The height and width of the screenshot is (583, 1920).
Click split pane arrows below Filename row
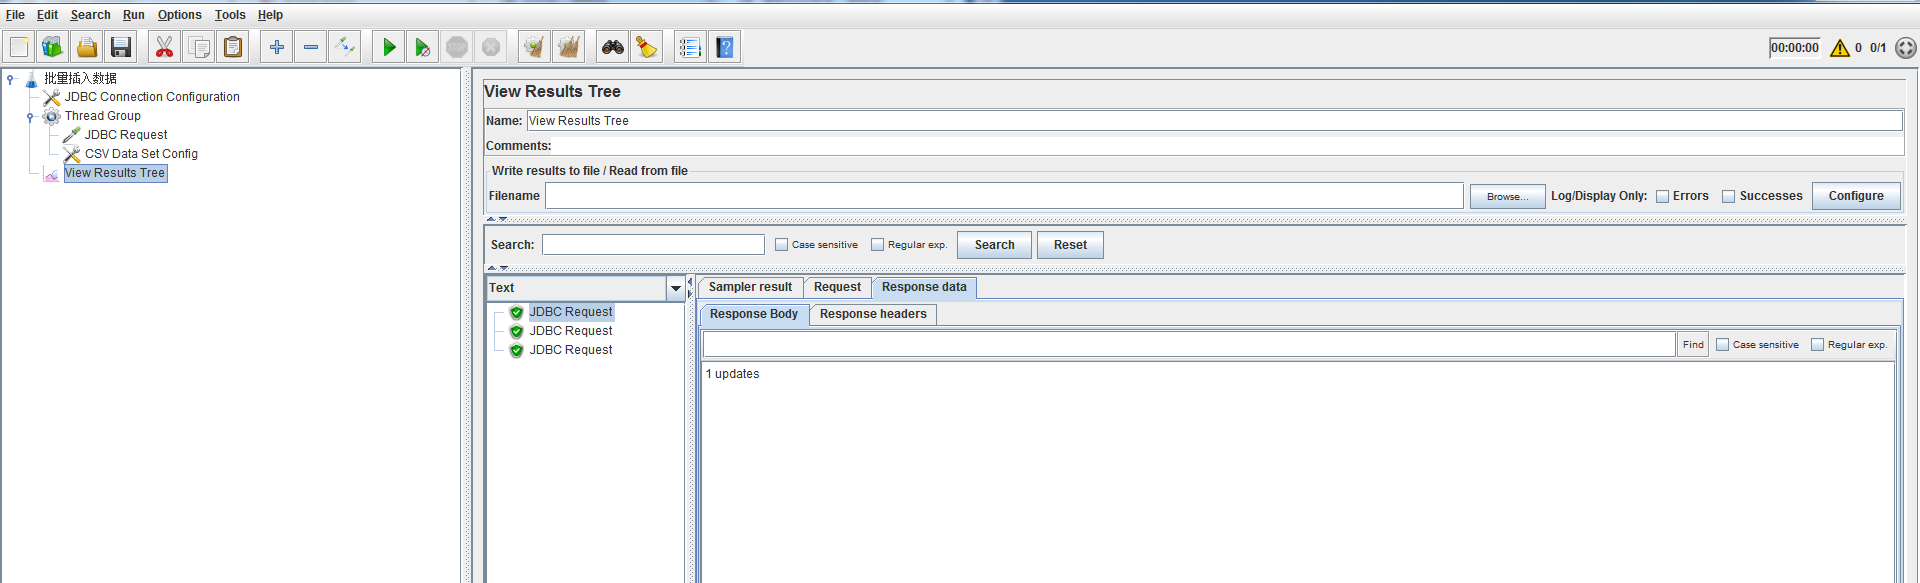tap(497, 218)
